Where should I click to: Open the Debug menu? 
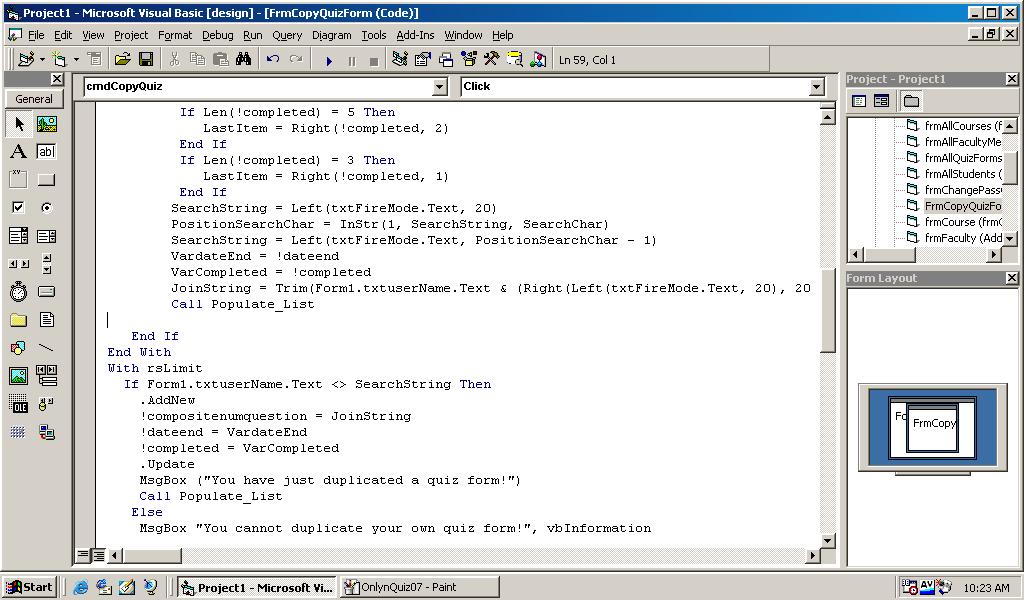(217, 35)
